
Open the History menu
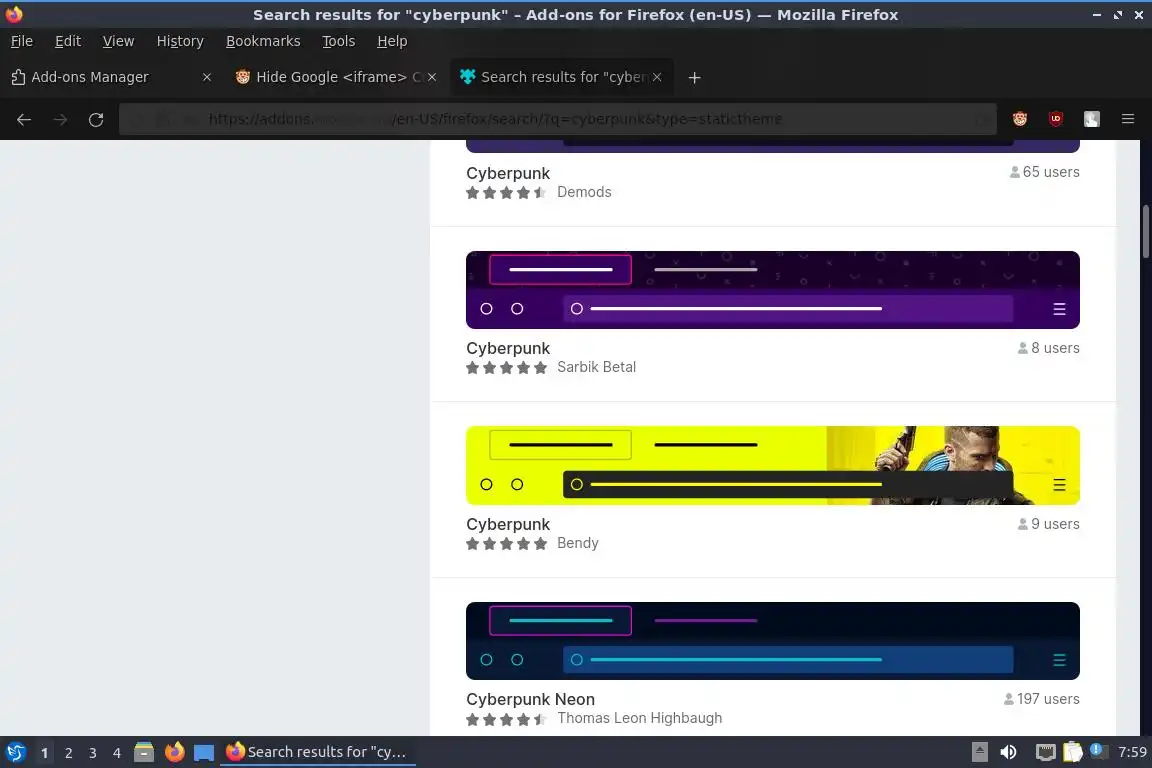click(x=180, y=41)
